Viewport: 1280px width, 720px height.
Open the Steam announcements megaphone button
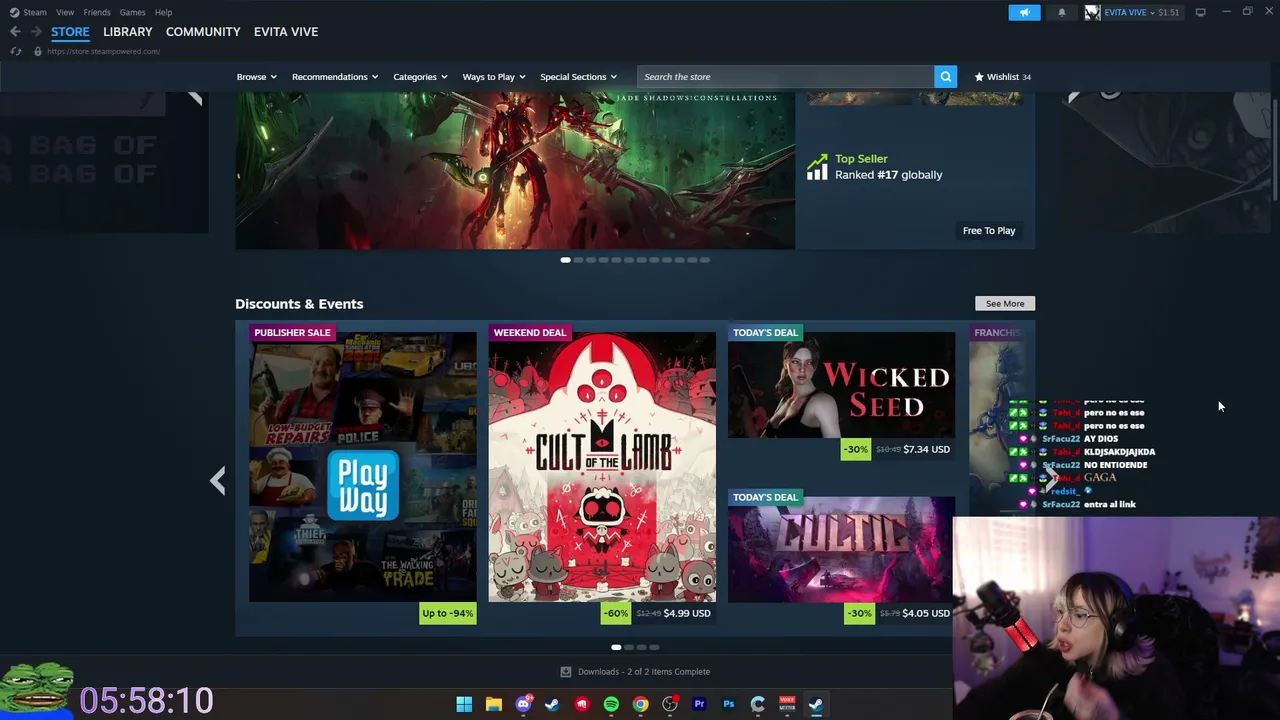pyautogui.click(x=1024, y=12)
